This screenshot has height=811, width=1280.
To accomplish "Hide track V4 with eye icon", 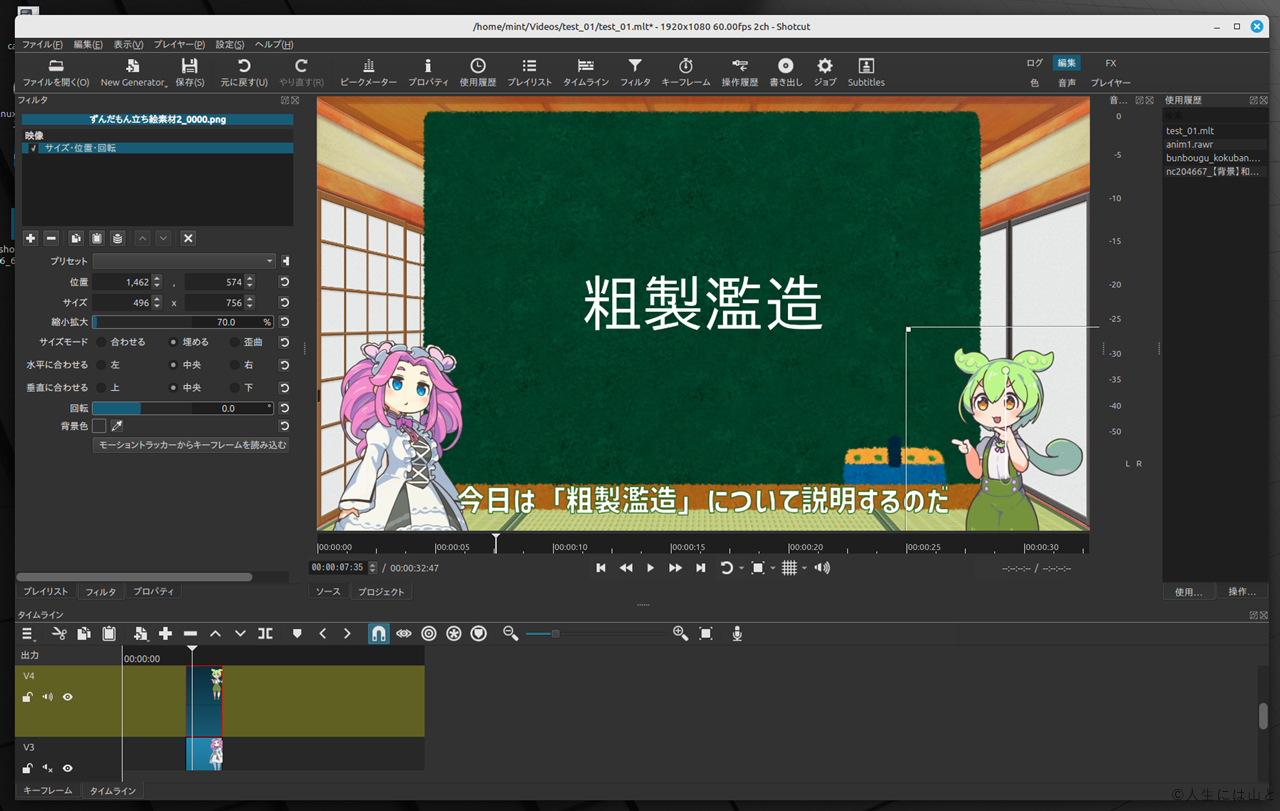I will click(x=68, y=697).
